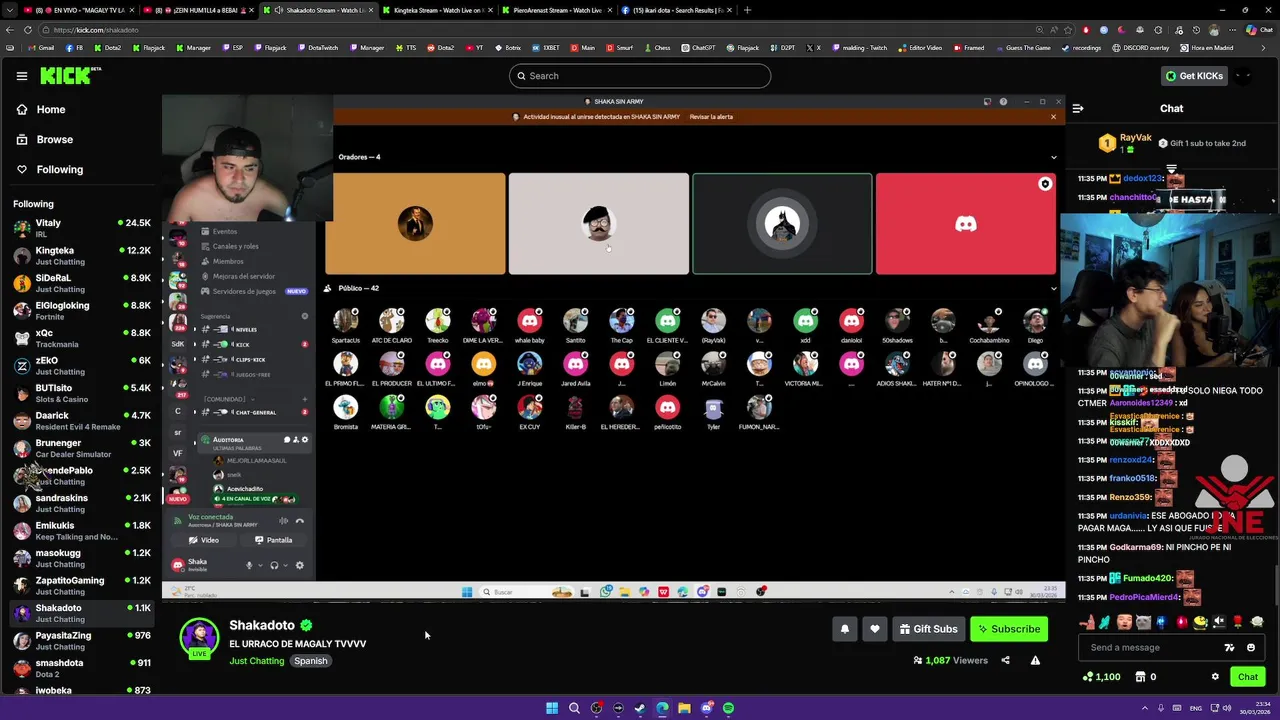
Task: Click the report warning triangle icon
Action: click(1035, 660)
